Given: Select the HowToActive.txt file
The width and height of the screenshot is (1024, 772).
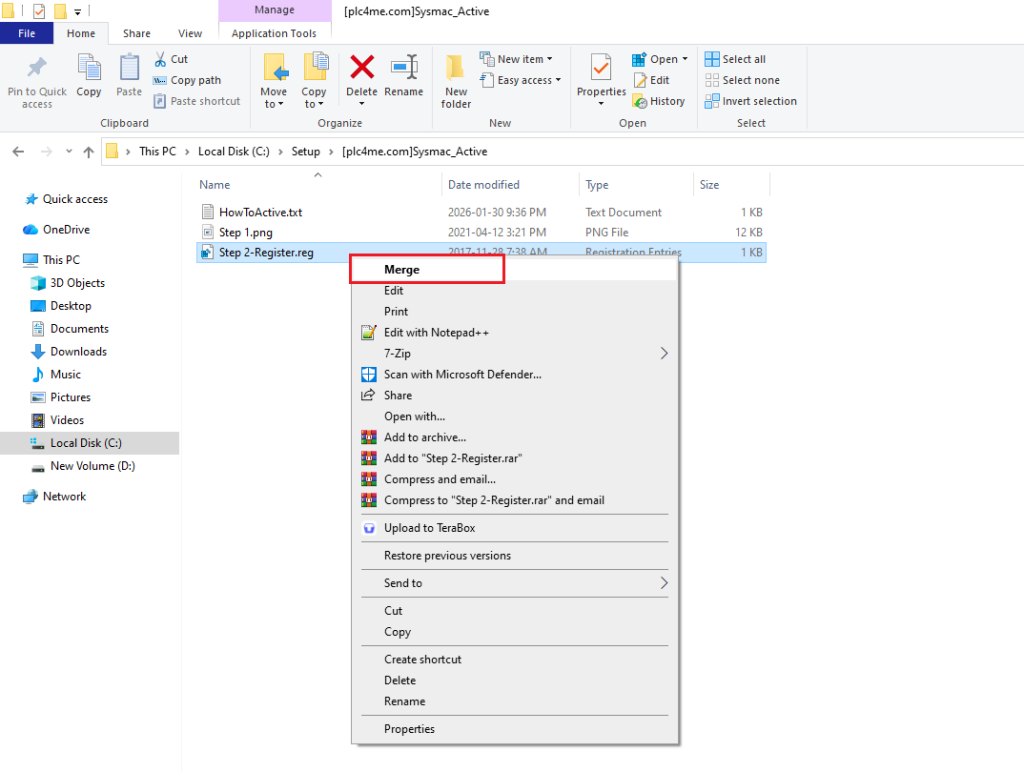Looking at the screenshot, I should point(260,212).
